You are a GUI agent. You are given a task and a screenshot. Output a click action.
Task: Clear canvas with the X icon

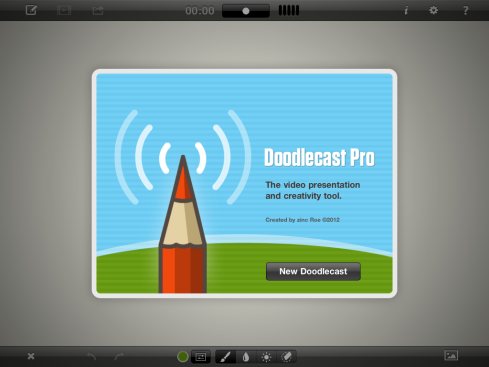tap(31, 356)
